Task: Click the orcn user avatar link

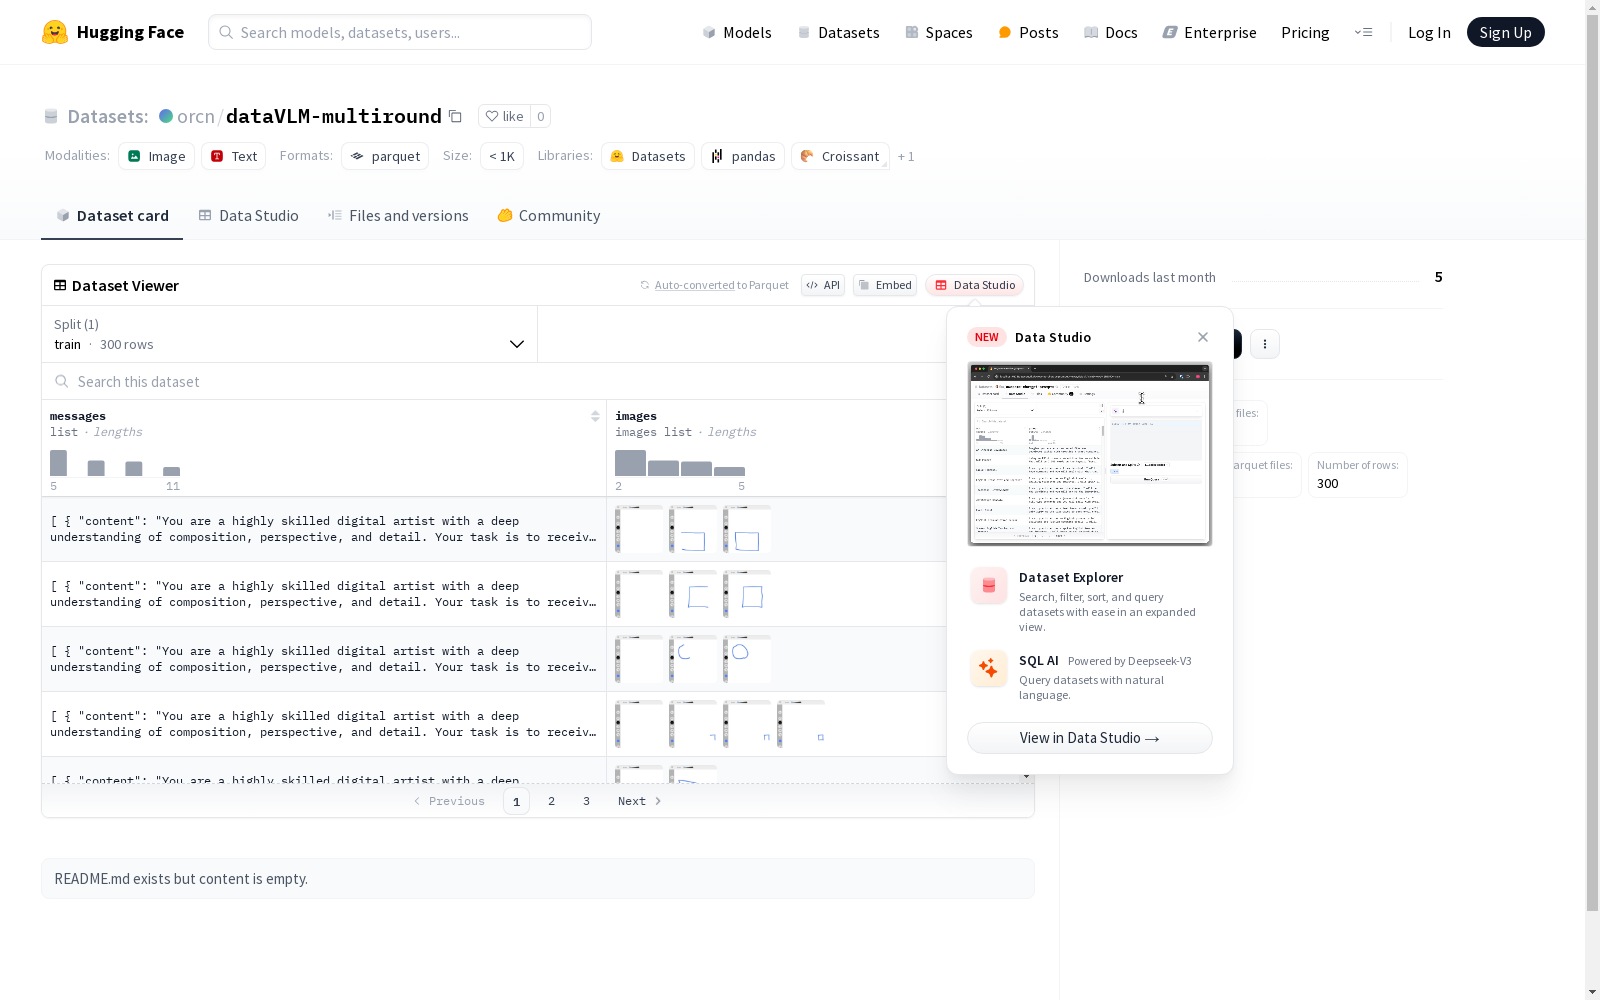Action: pyautogui.click(x=166, y=116)
